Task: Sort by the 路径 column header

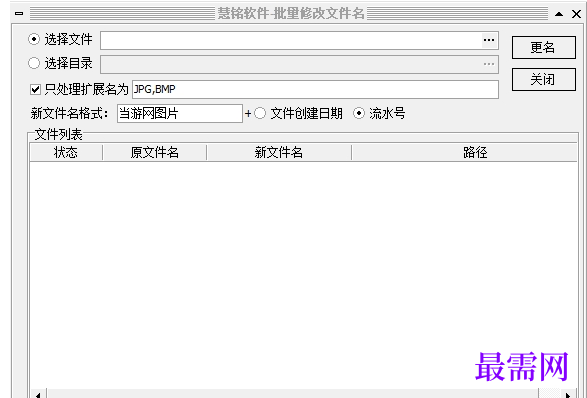Action: coord(464,152)
